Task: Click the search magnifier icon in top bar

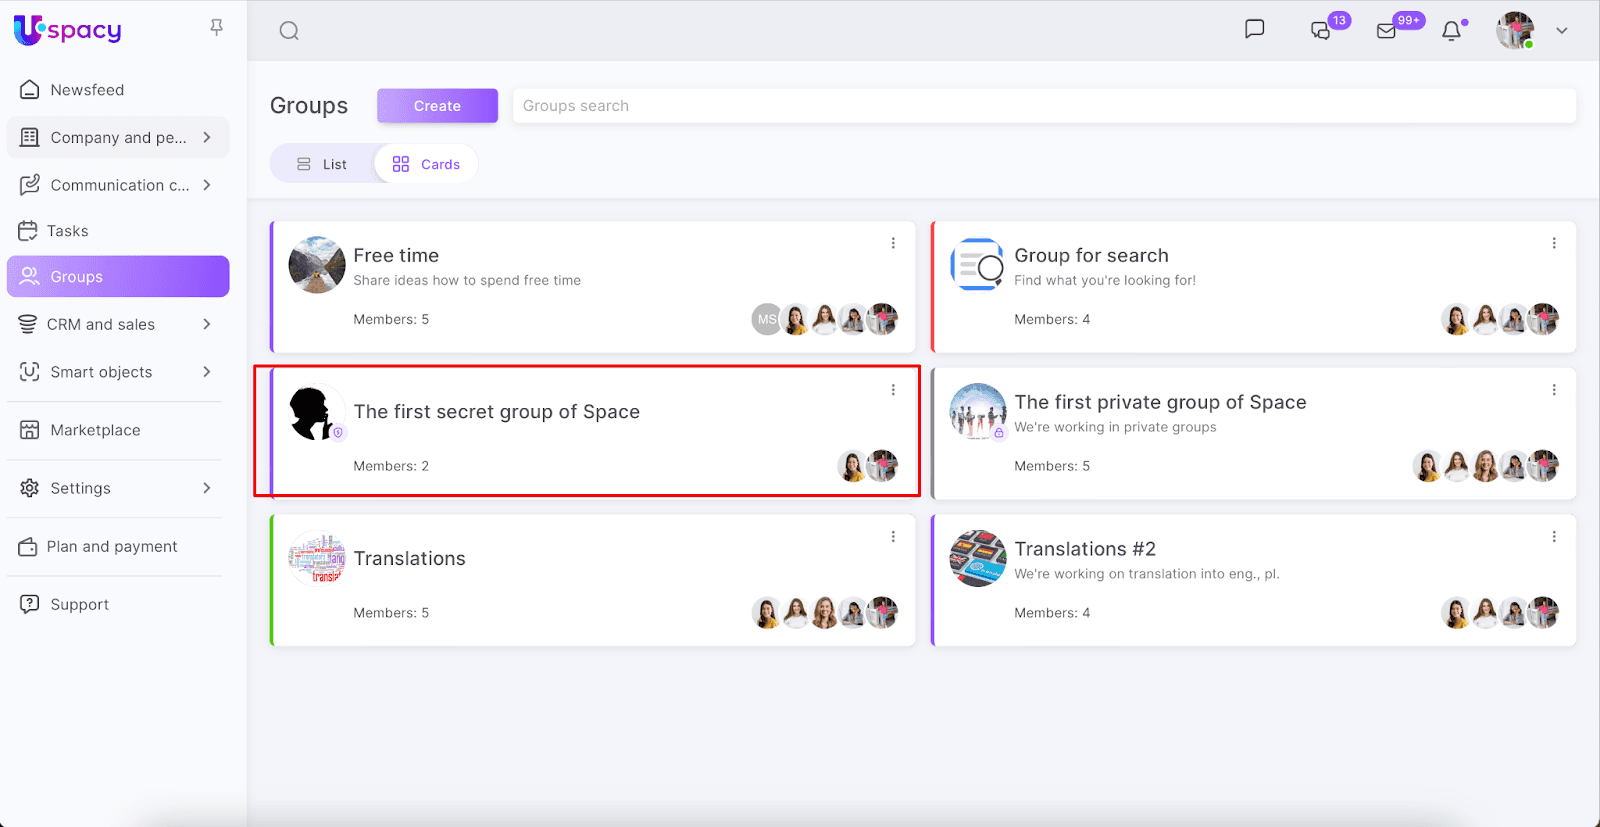Action: [x=289, y=31]
